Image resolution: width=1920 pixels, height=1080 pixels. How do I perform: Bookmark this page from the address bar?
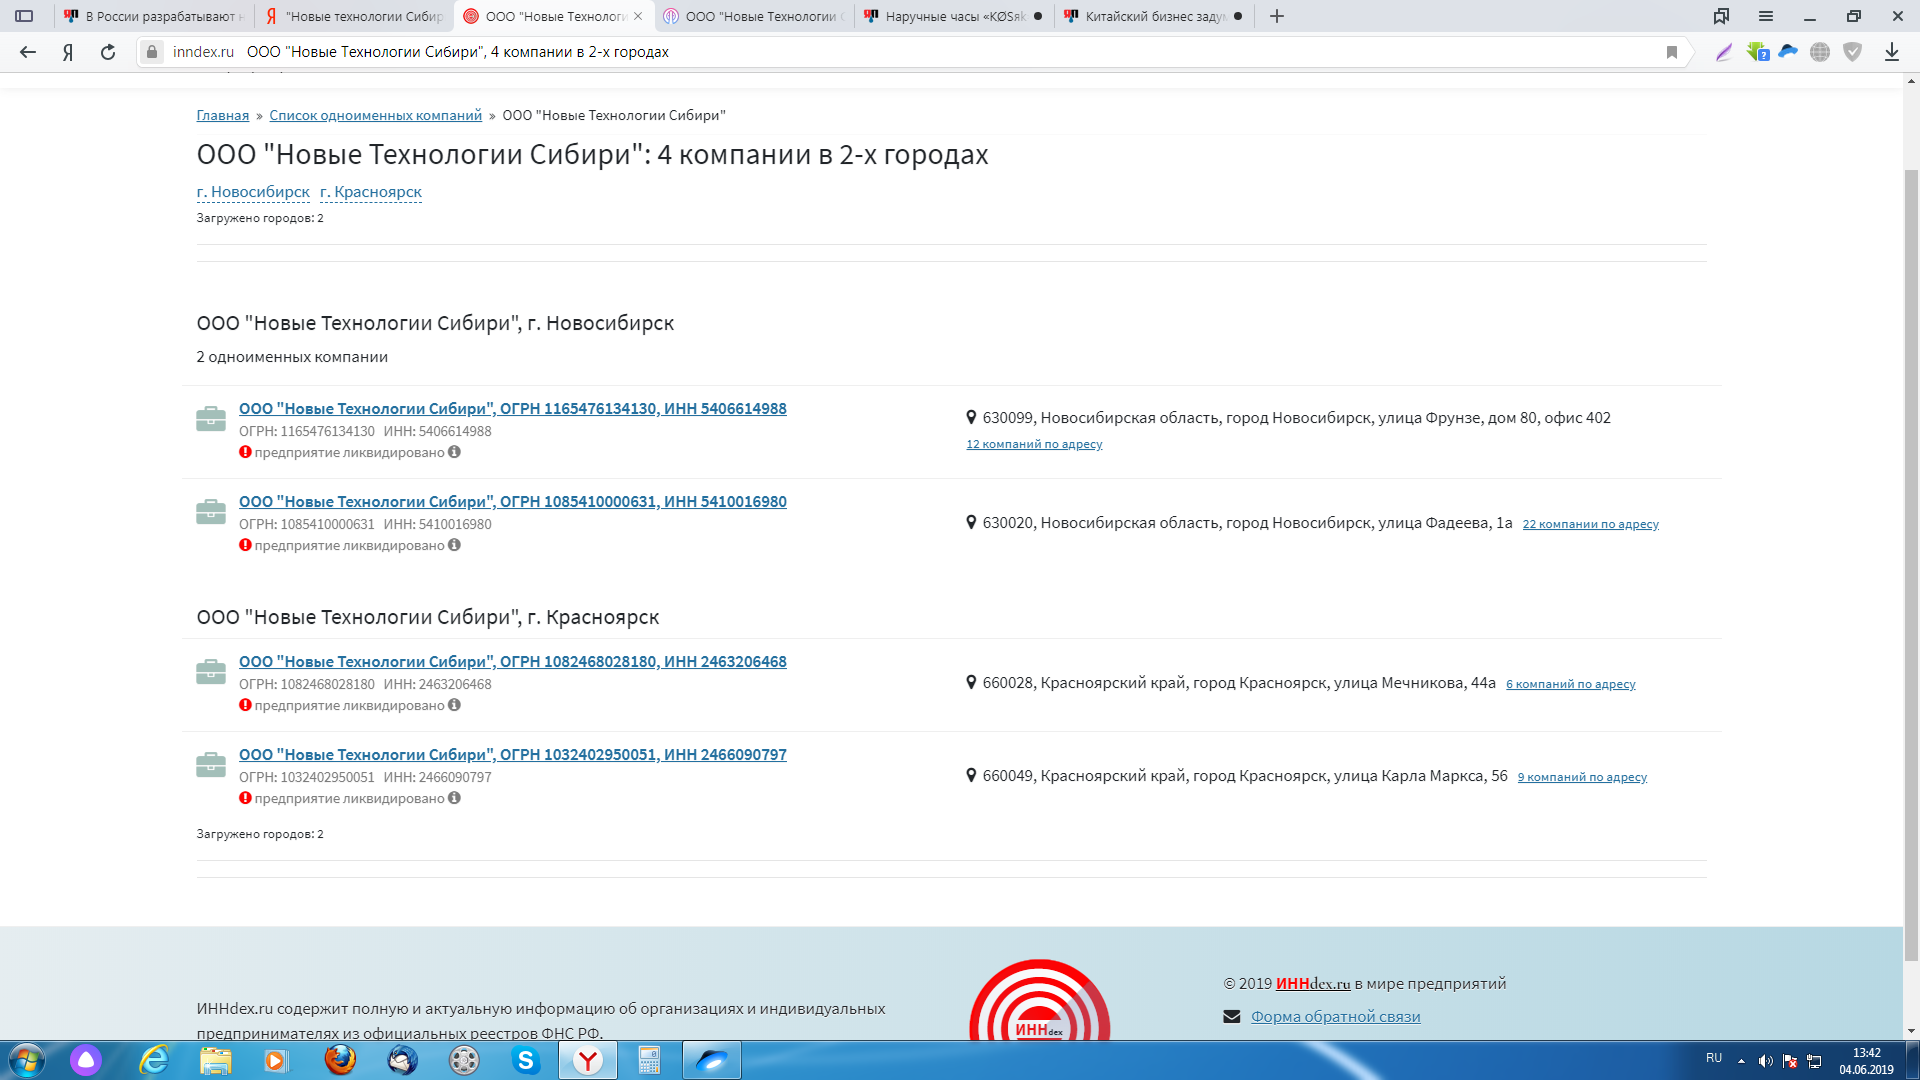[1672, 52]
